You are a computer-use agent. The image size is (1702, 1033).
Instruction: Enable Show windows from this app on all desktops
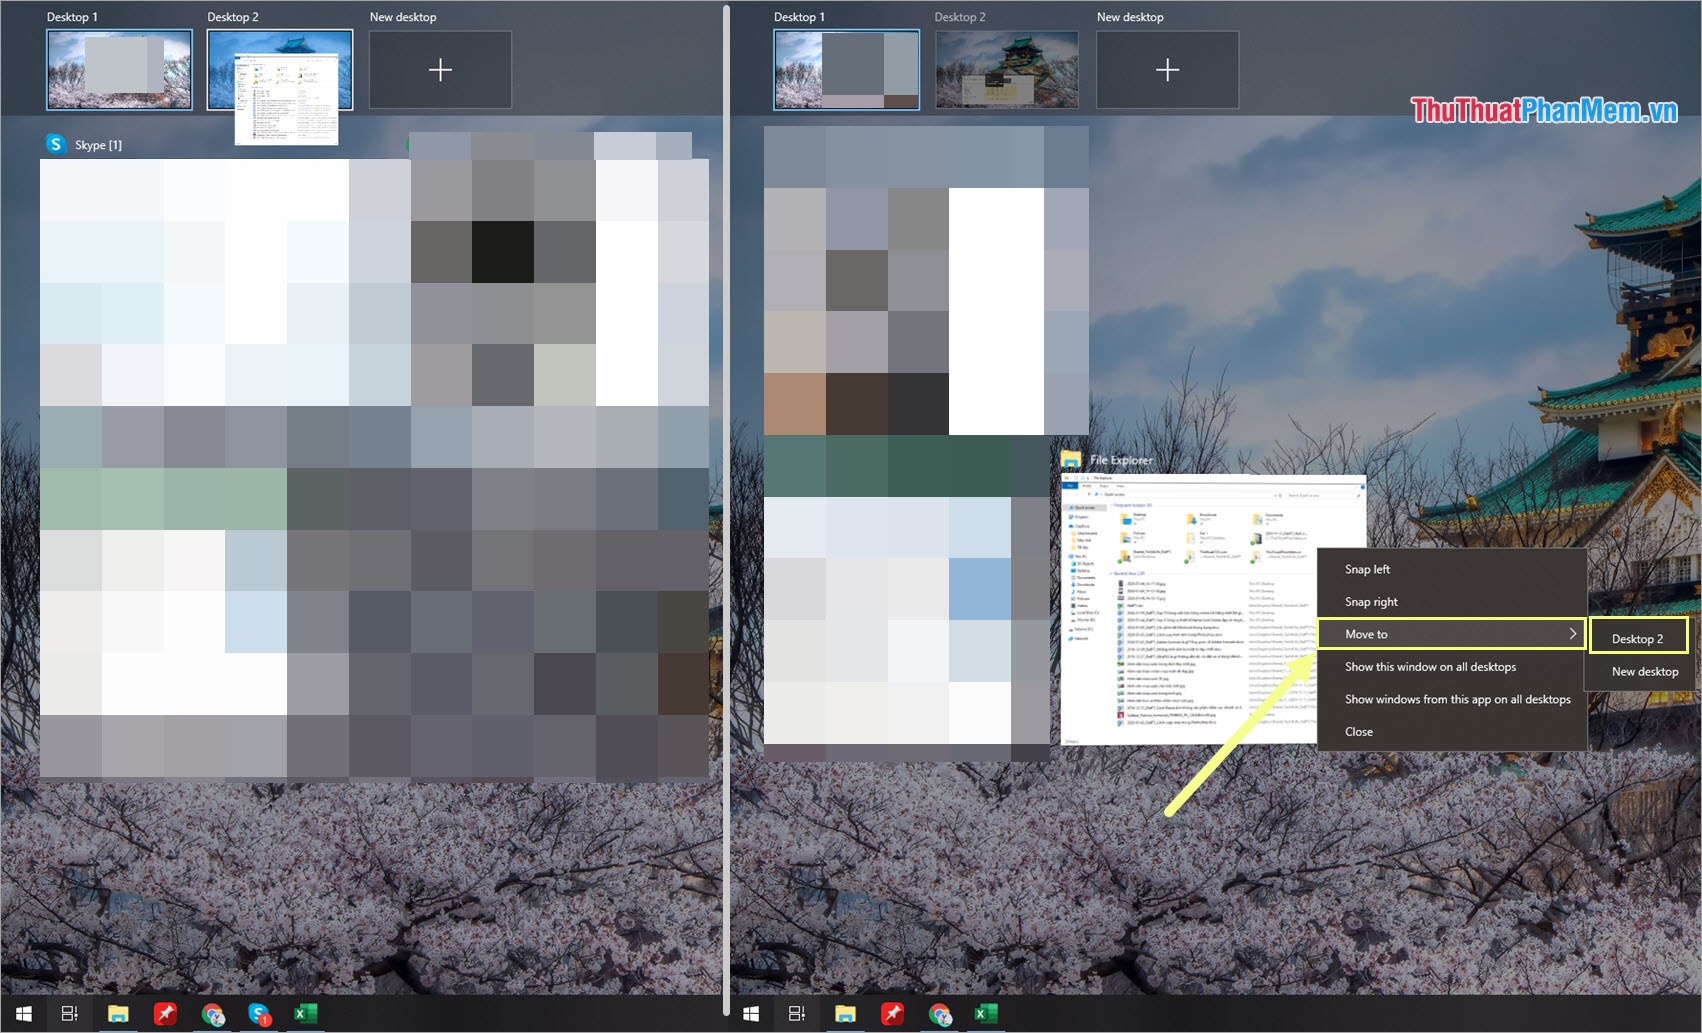click(1456, 699)
